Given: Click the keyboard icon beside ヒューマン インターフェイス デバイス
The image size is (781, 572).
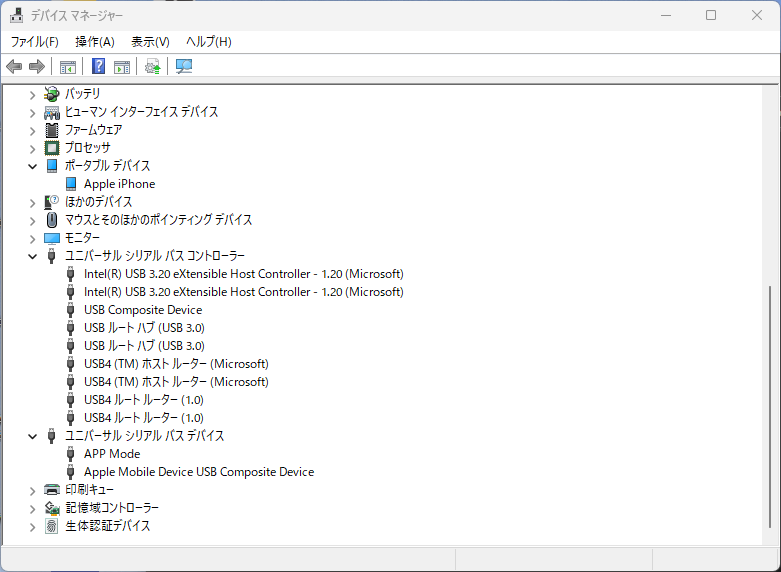Looking at the screenshot, I should (51, 112).
